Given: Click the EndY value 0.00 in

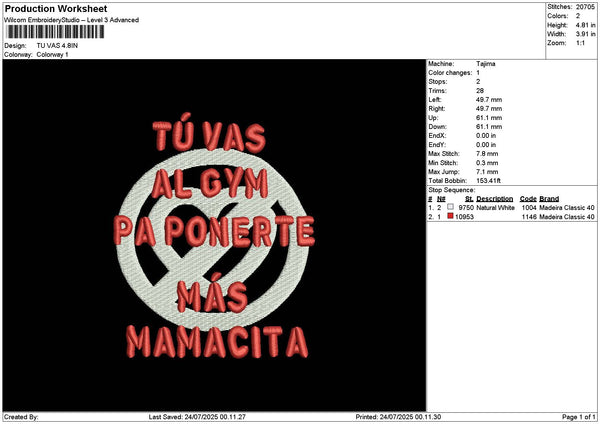Looking at the screenshot, I should pos(486,145).
